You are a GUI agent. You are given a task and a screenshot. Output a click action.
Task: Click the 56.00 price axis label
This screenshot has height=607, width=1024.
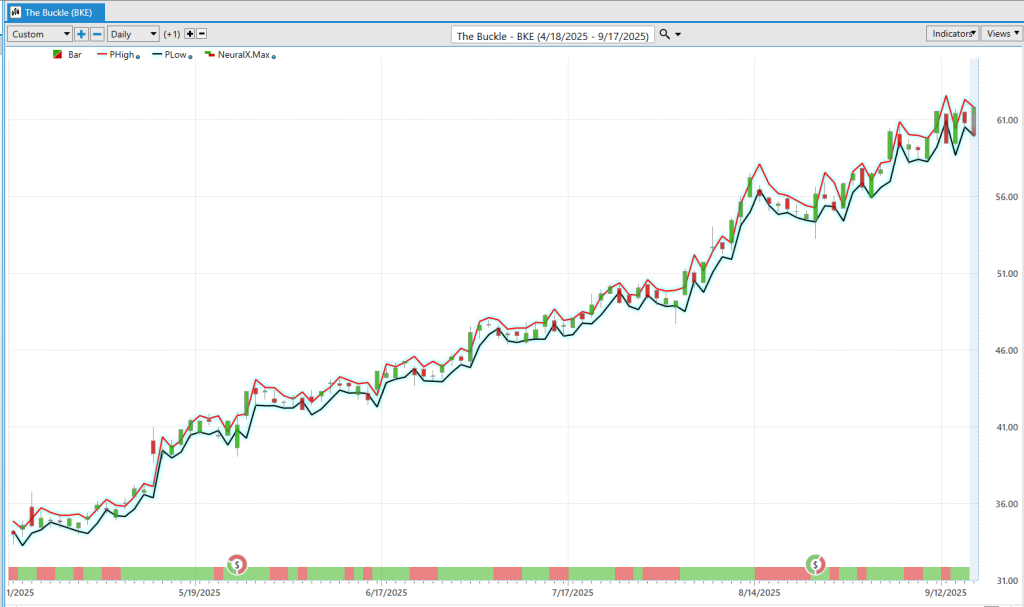tap(1006, 197)
